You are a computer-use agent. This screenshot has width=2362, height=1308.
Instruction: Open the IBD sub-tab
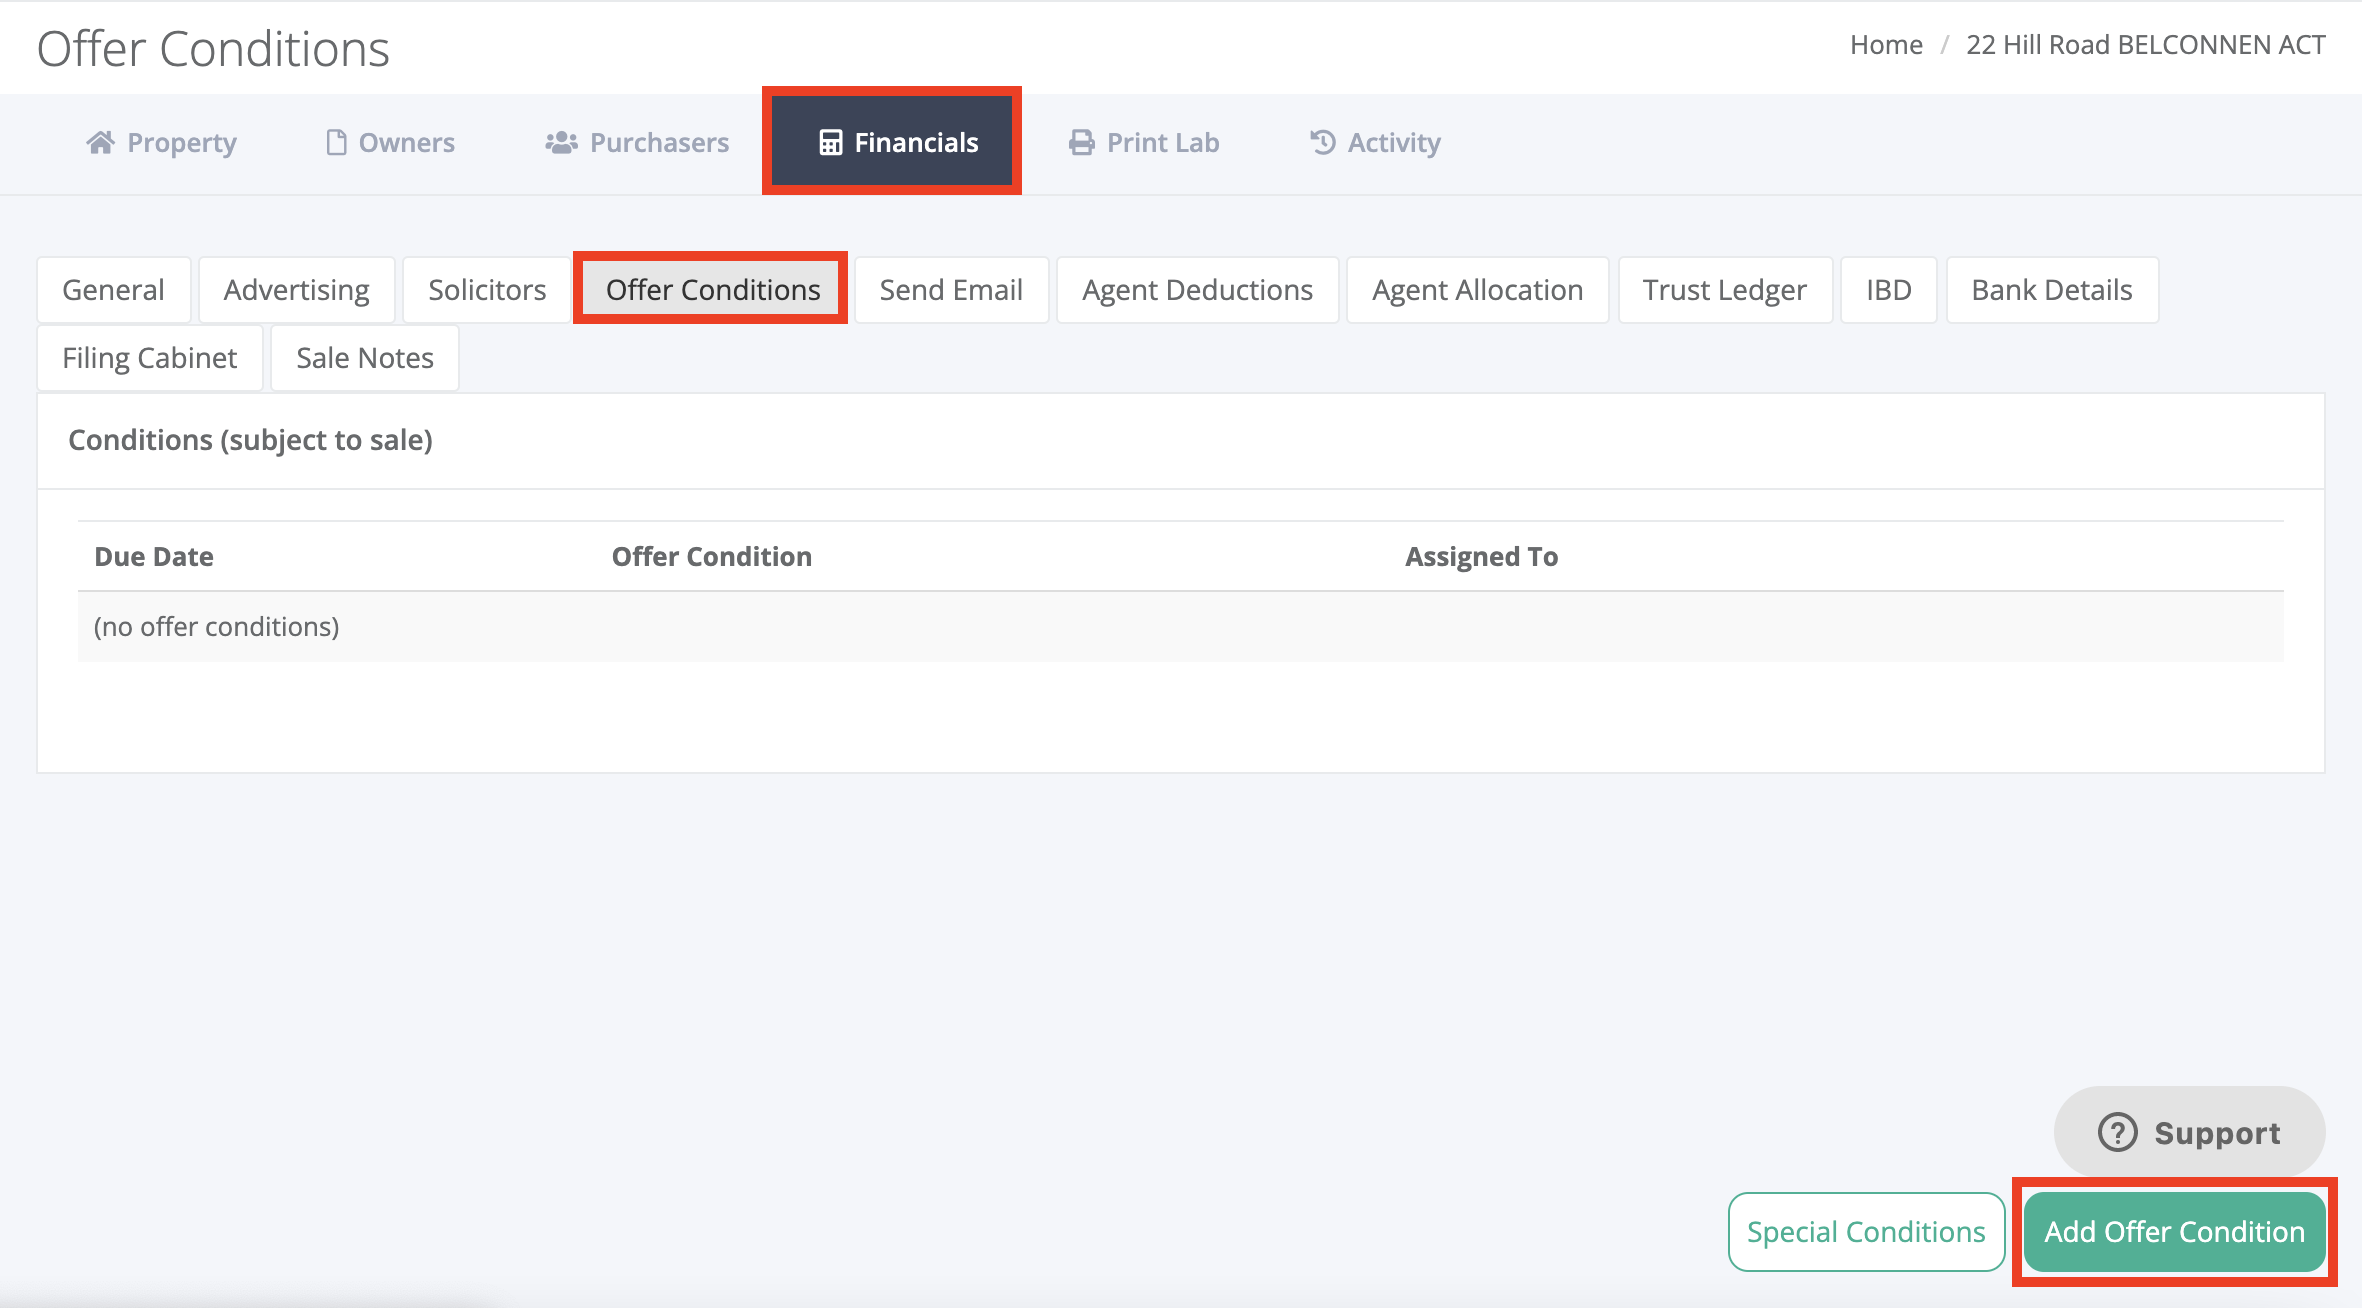click(1888, 290)
